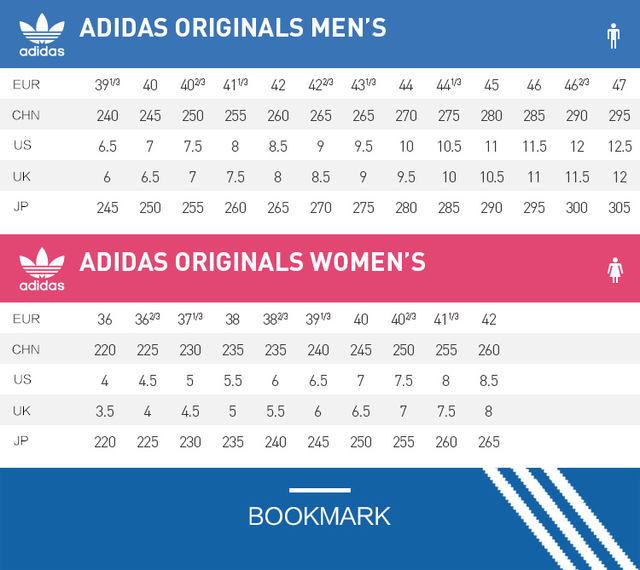Click women's EUR size 38 2/3
The width and height of the screenshot is (640, 570).
[275, 319]
